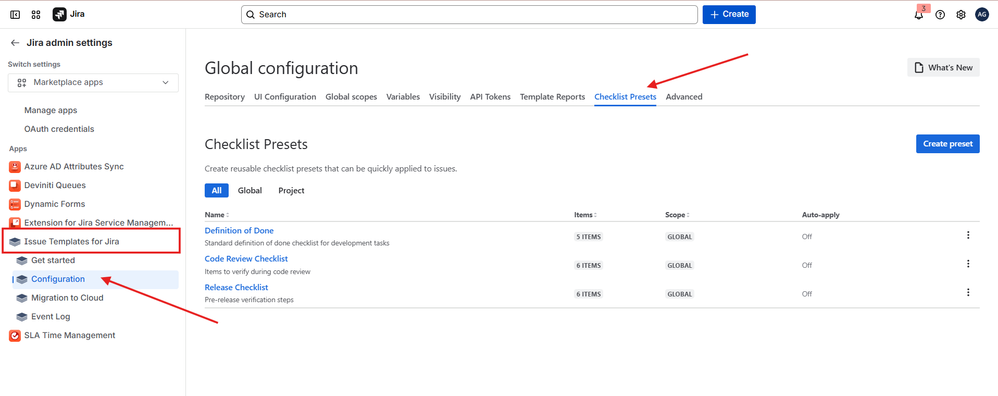Open the Get started page
Image resolution: width=998 pixels, height=396 pixels.
pos(53,260)
